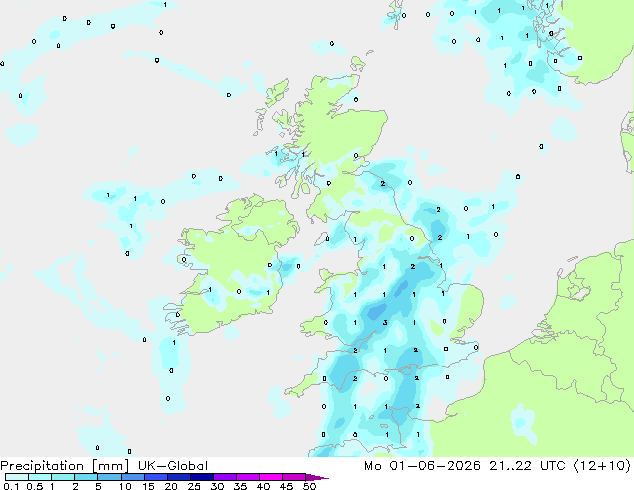634x490 pixels.
Task: Select the 5–10 mm legend color swatch
Action: [109, 477]
